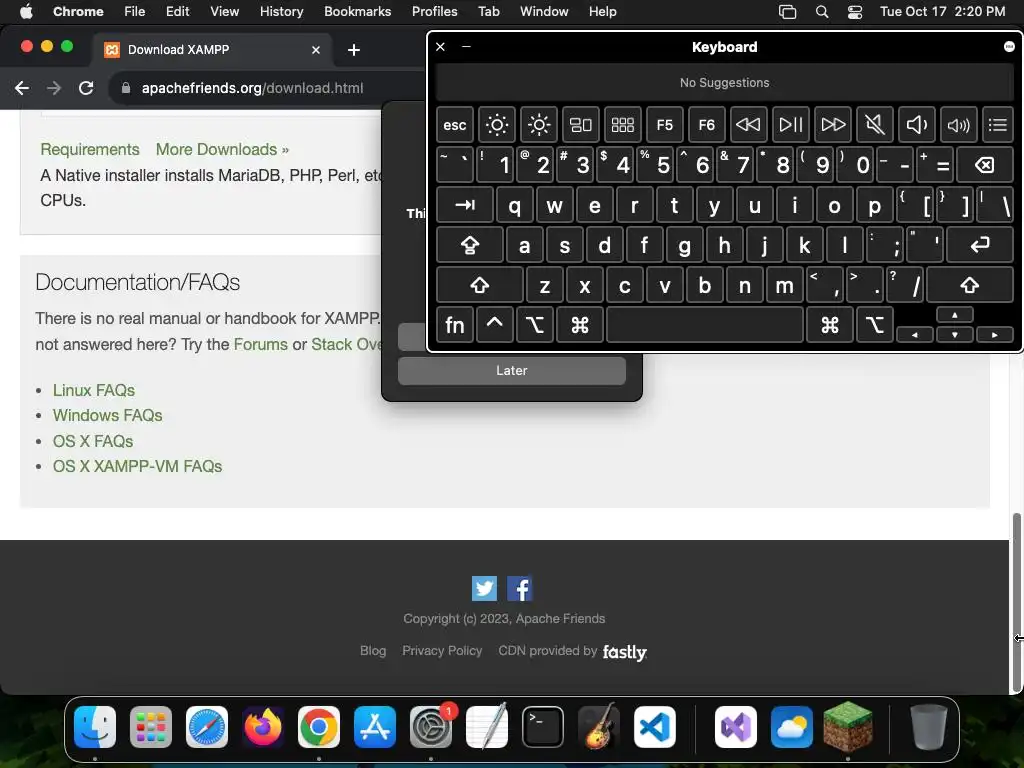The height and width of the screenshot is (768, 1024).
Task: Tap the spacebar on virtual keyboard
Action: 705,325
